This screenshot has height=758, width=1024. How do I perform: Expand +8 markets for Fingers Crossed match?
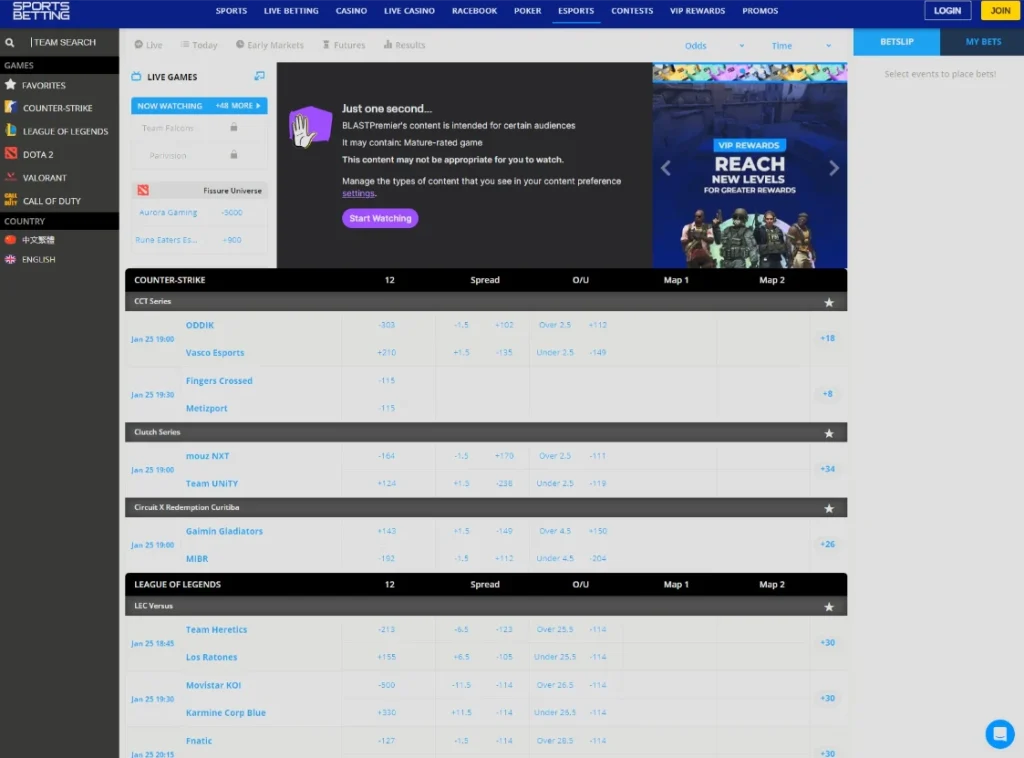pyautogui.click(x=827, y=394)
